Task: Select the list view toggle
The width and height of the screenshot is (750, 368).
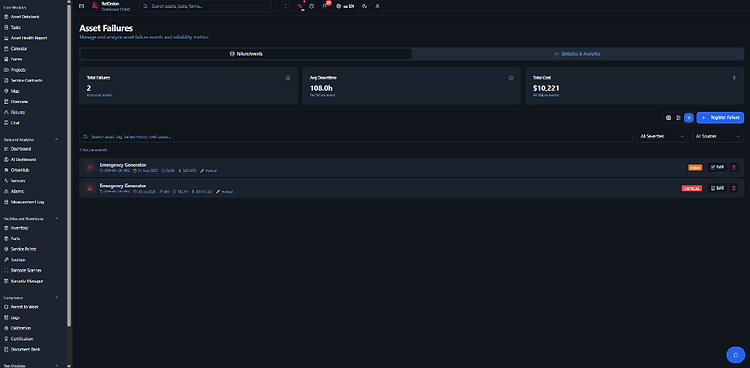Action: (689, 117)
